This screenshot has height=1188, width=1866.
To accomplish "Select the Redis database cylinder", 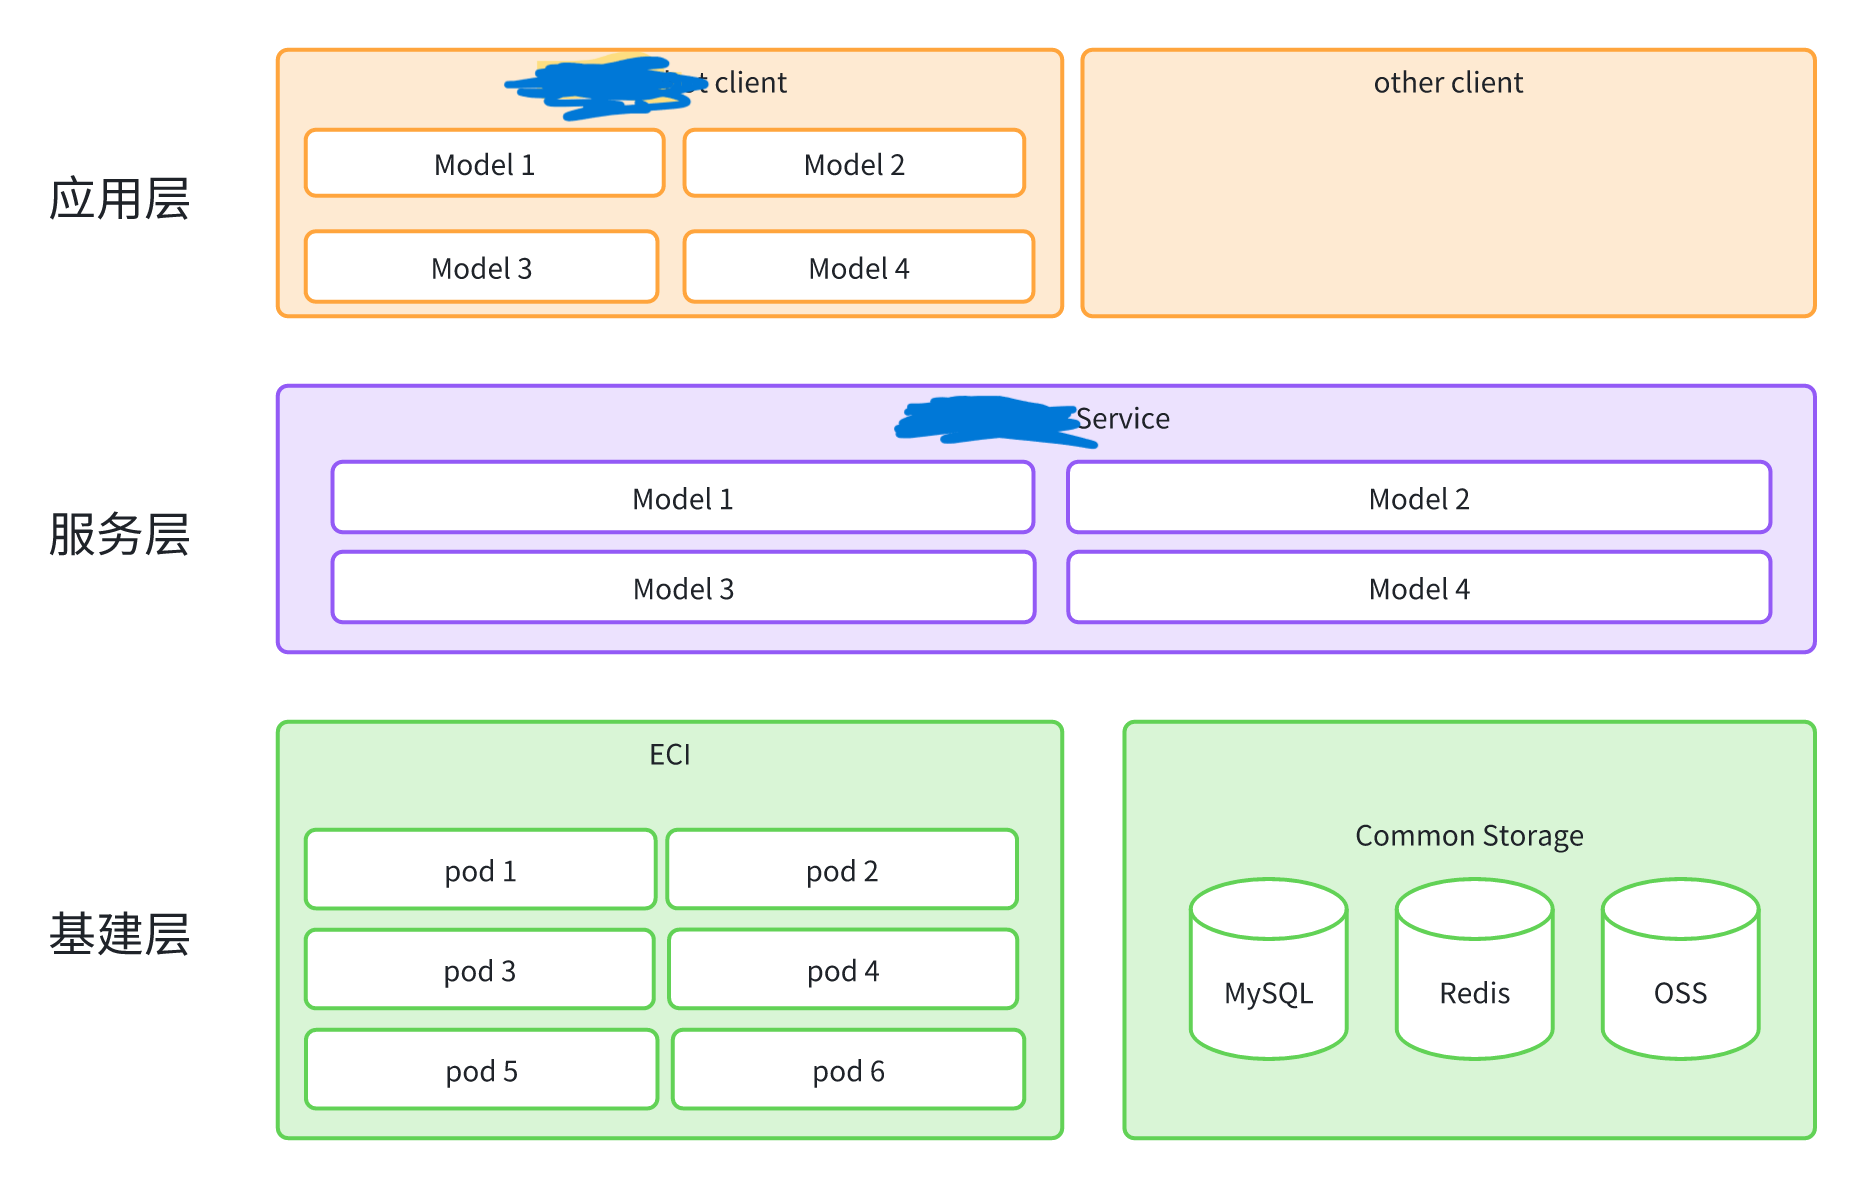I will (1474, 968).
